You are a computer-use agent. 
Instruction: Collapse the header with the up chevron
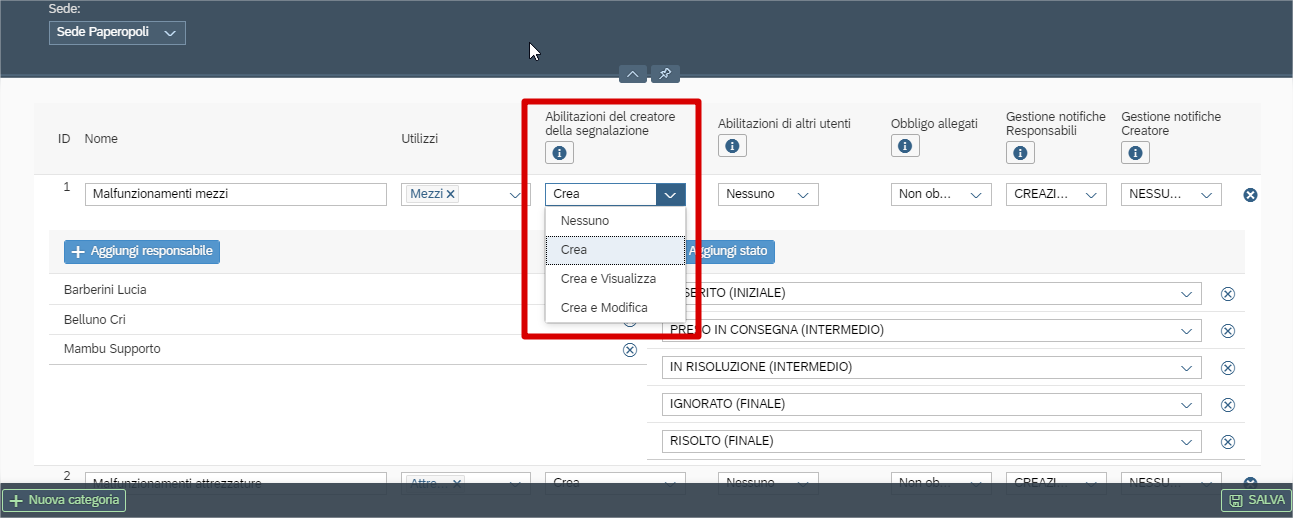(633, 73)
